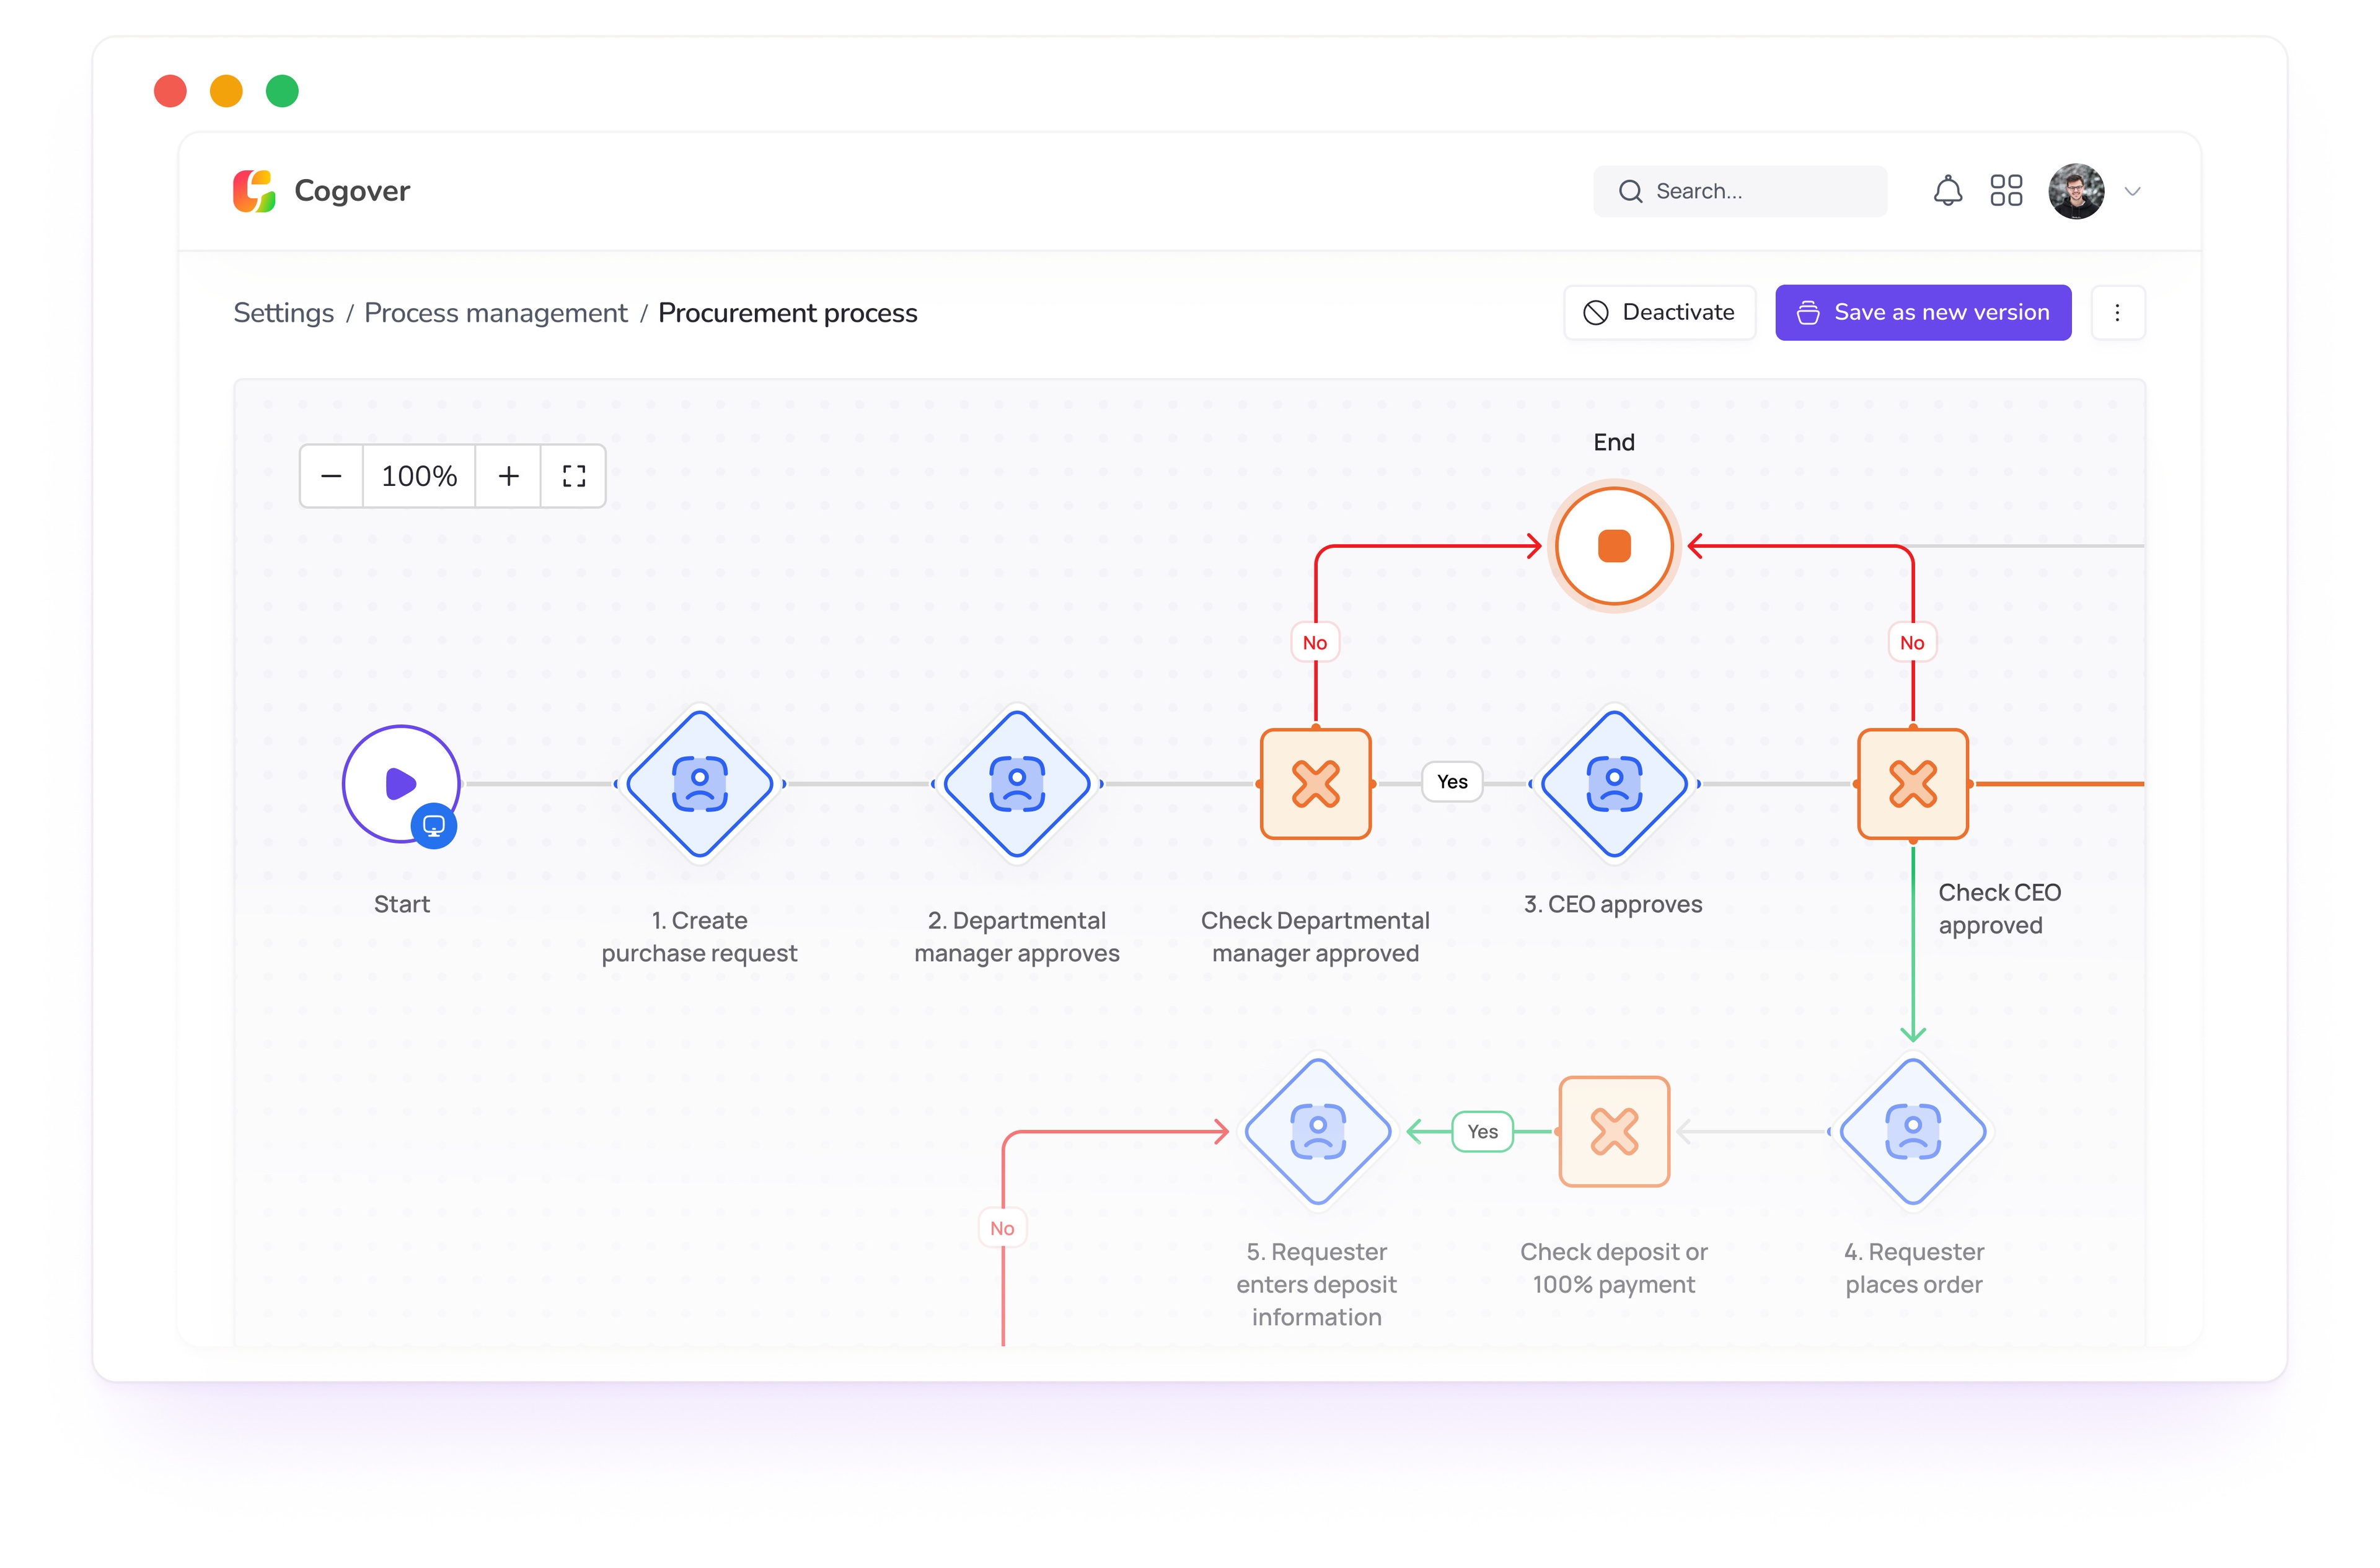Close the window with red button

coord(170,91)
